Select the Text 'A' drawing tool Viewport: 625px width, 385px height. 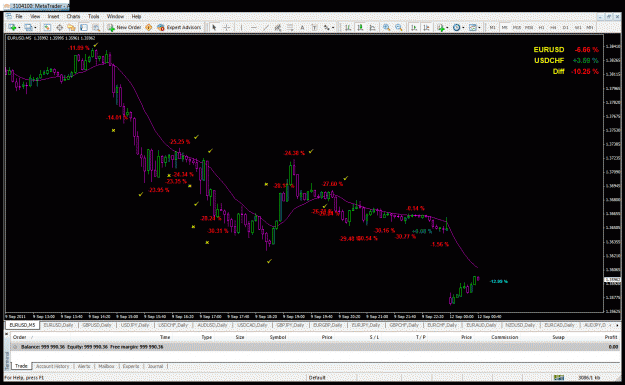point(302,28)
